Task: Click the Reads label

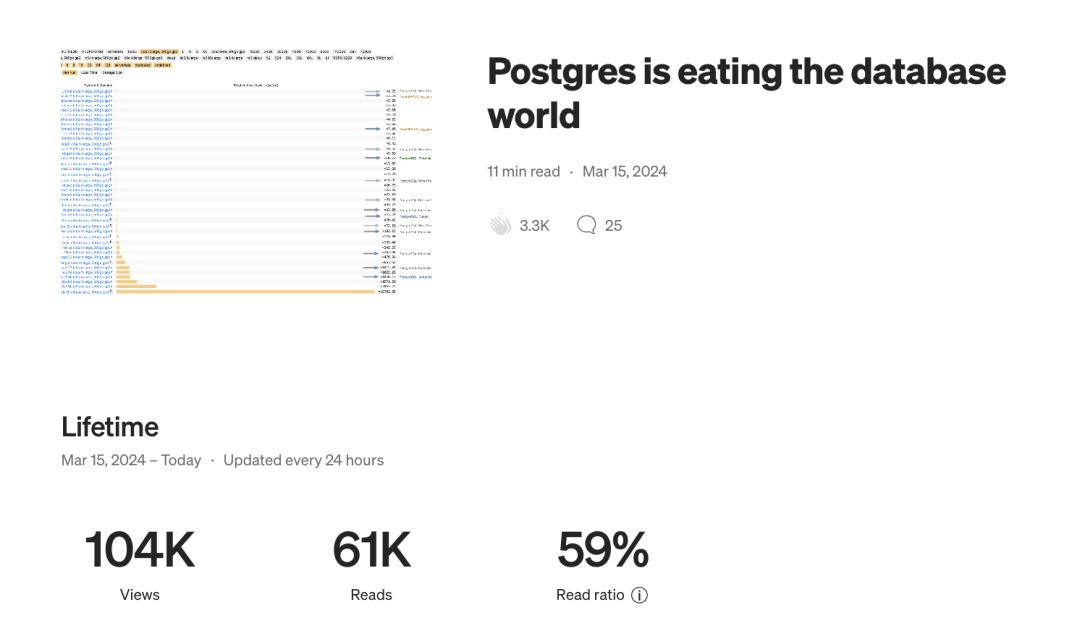Action: [x=371, y=595]
